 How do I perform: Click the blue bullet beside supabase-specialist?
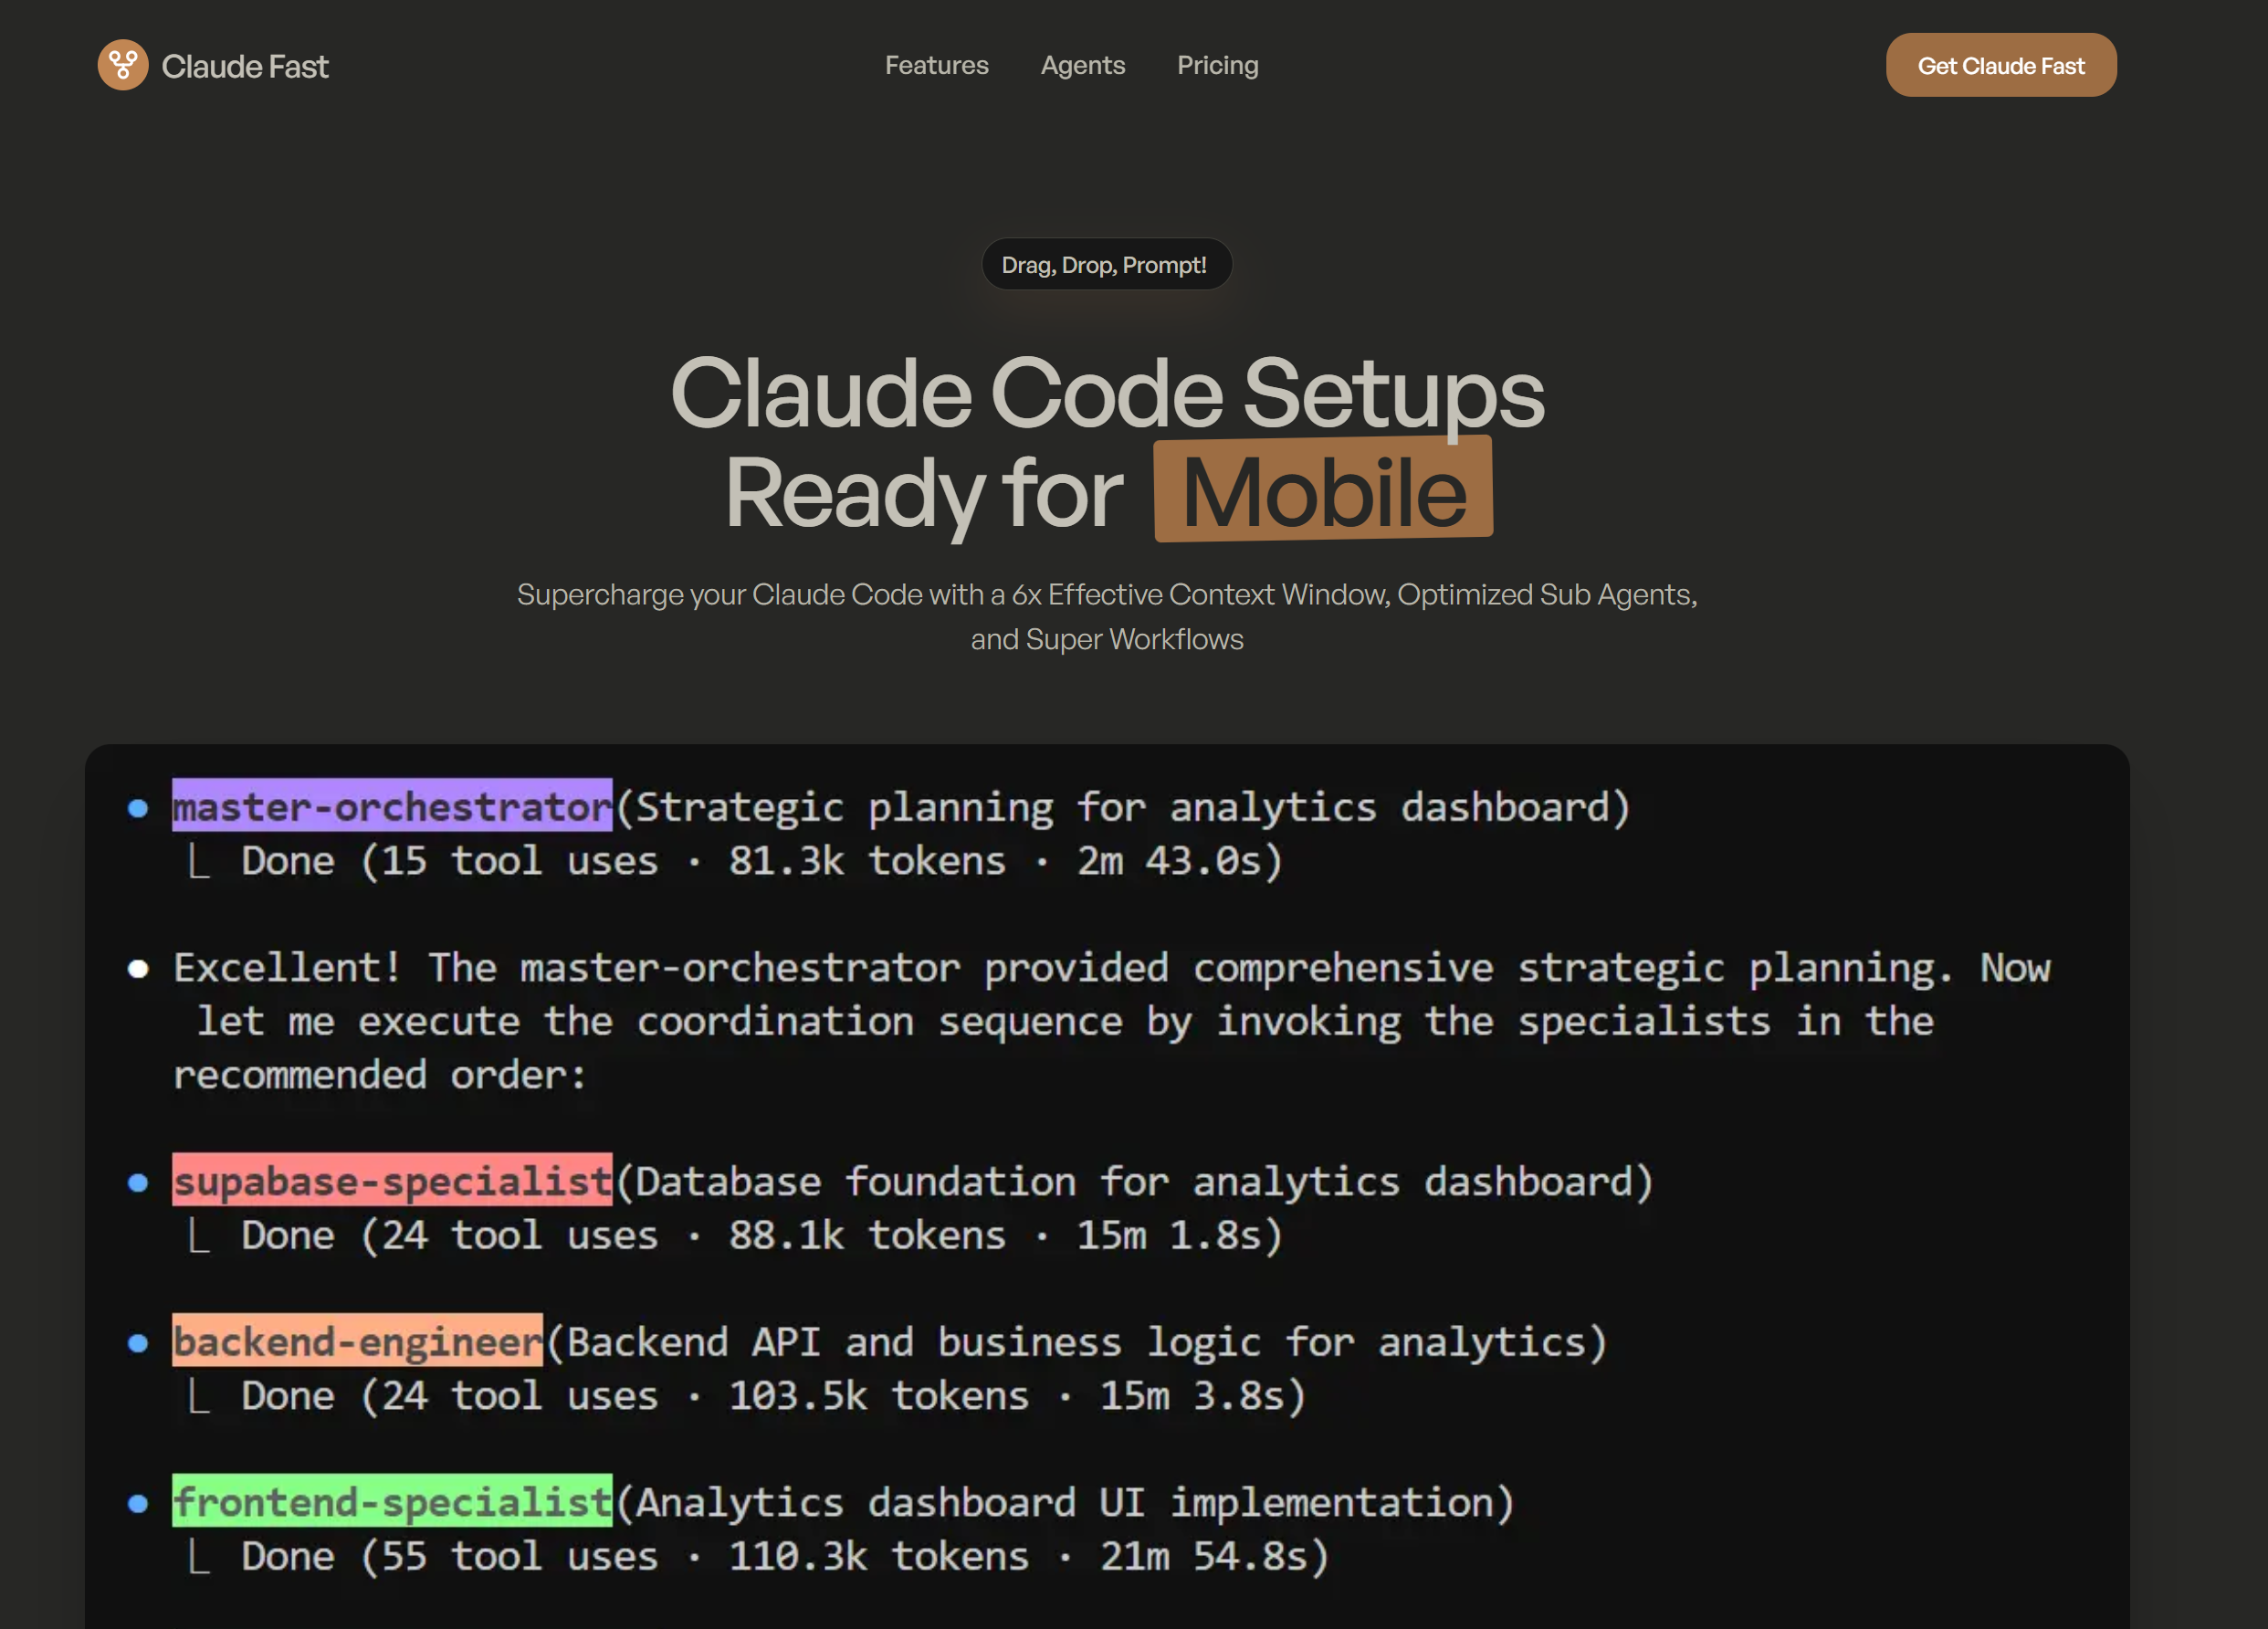coord(138,1183)
